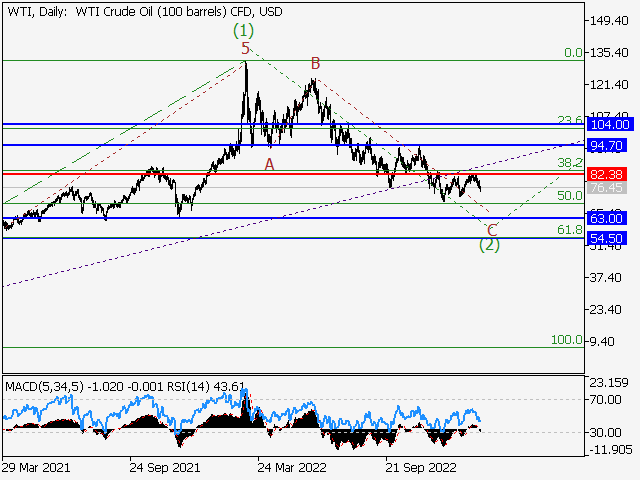Viewport: 640px width, 480px height.
Task: Click the Fibonacci 38.2 level label
Action: (570, 163)
